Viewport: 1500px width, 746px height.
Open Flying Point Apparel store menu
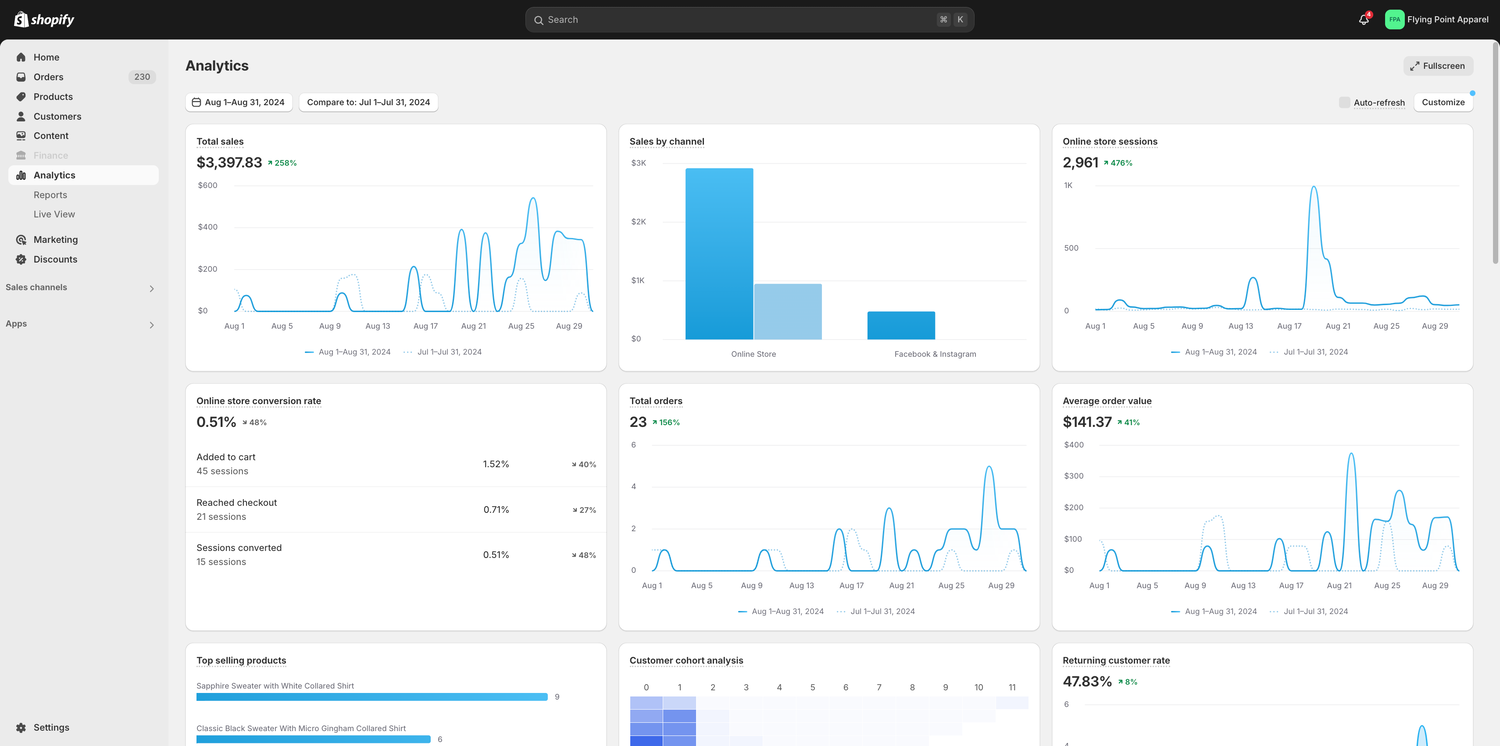(x=1437, y=20)
